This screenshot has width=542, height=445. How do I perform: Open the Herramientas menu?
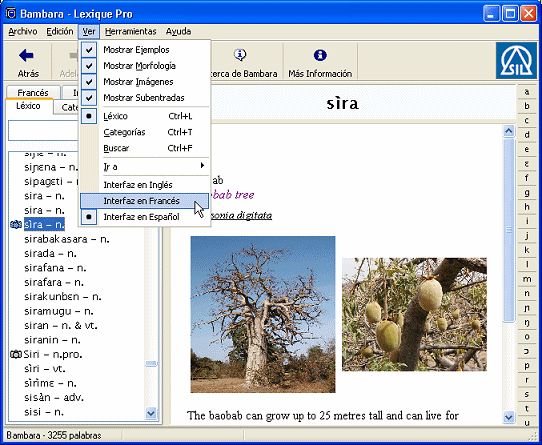pyautogui.click(x=131, y=31)
